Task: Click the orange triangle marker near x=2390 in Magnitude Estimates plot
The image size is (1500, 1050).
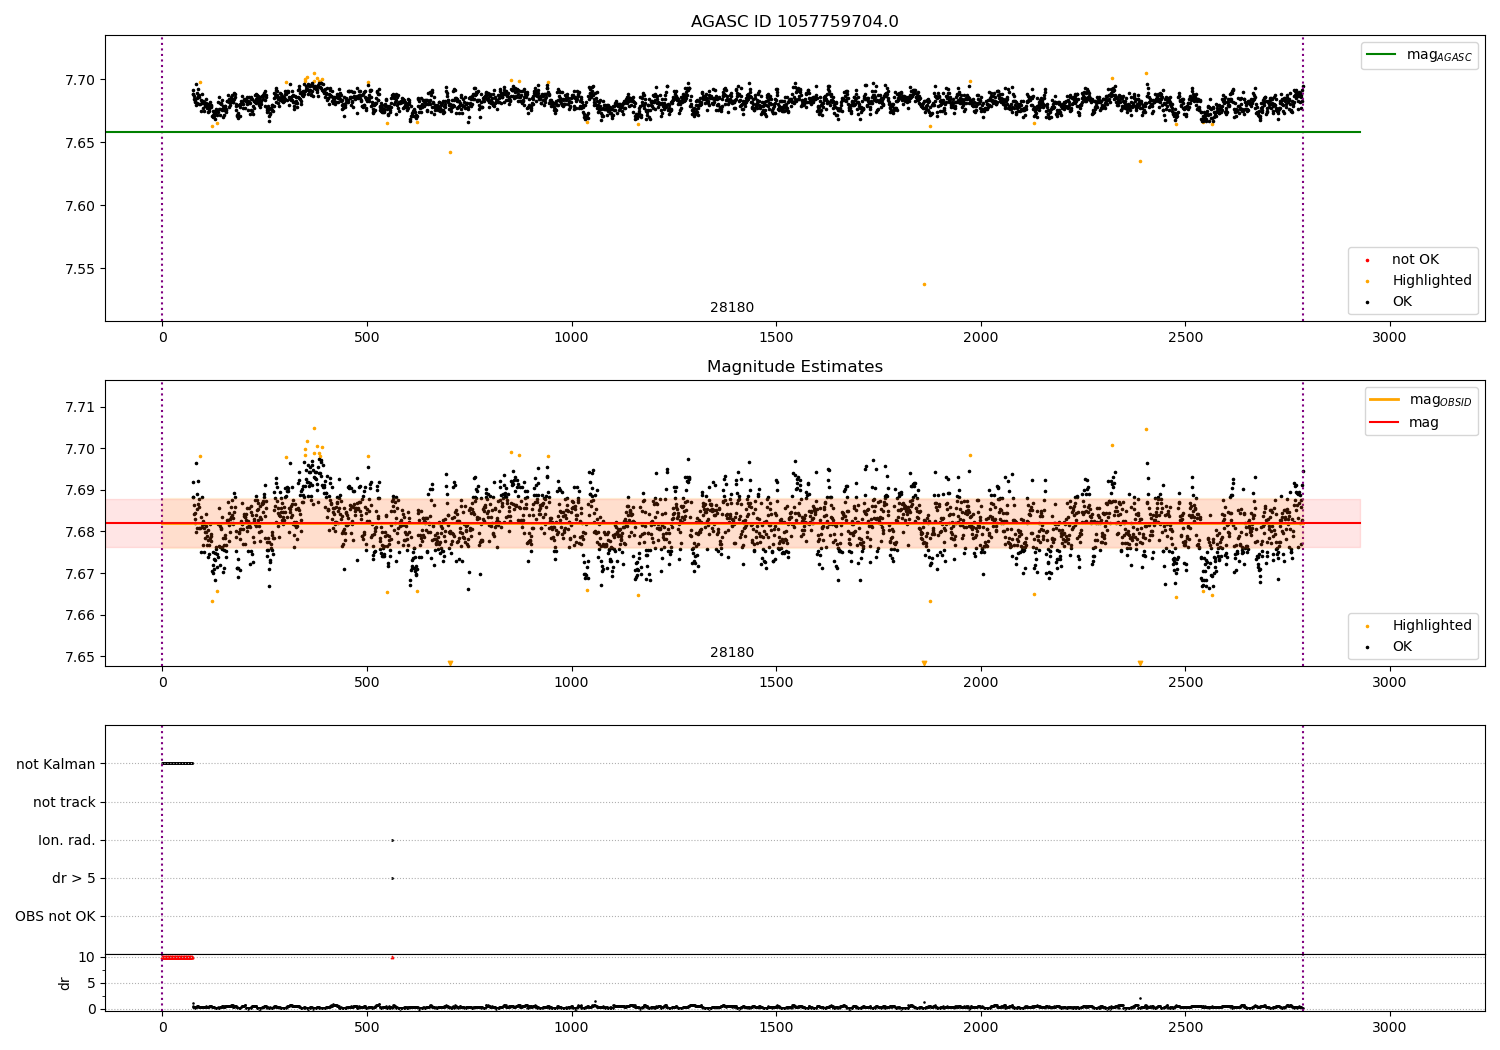Action: 1140,663
